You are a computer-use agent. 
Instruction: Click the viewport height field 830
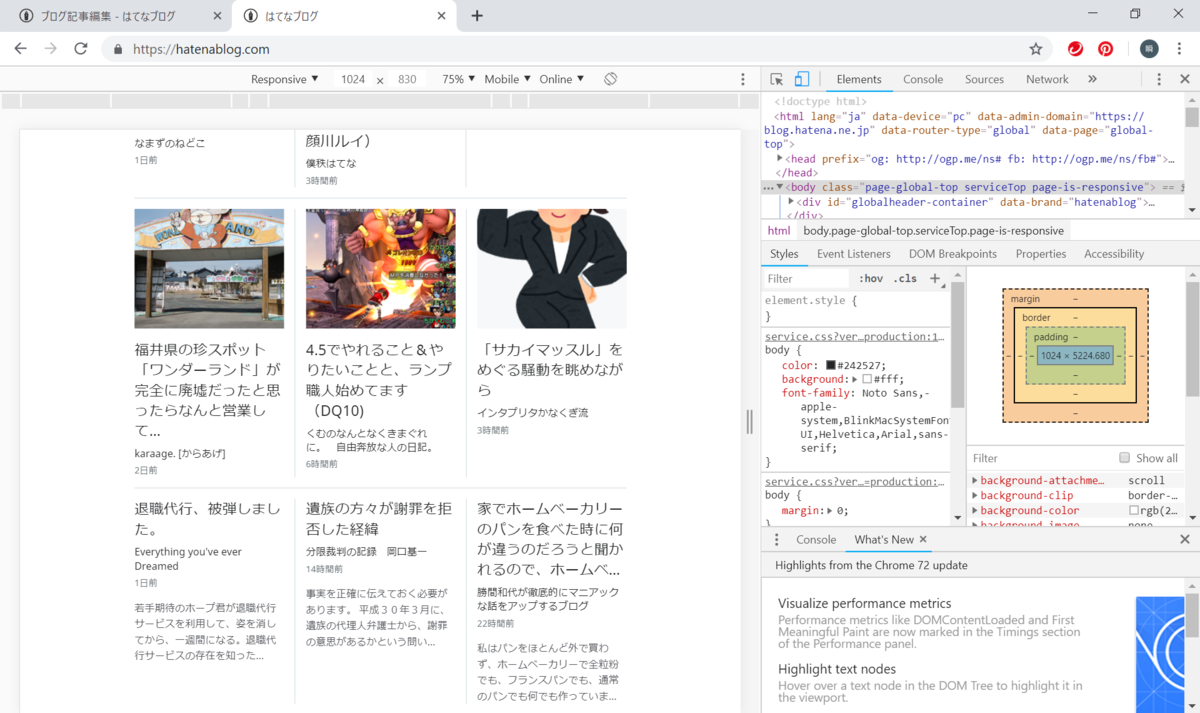[407, 79]
